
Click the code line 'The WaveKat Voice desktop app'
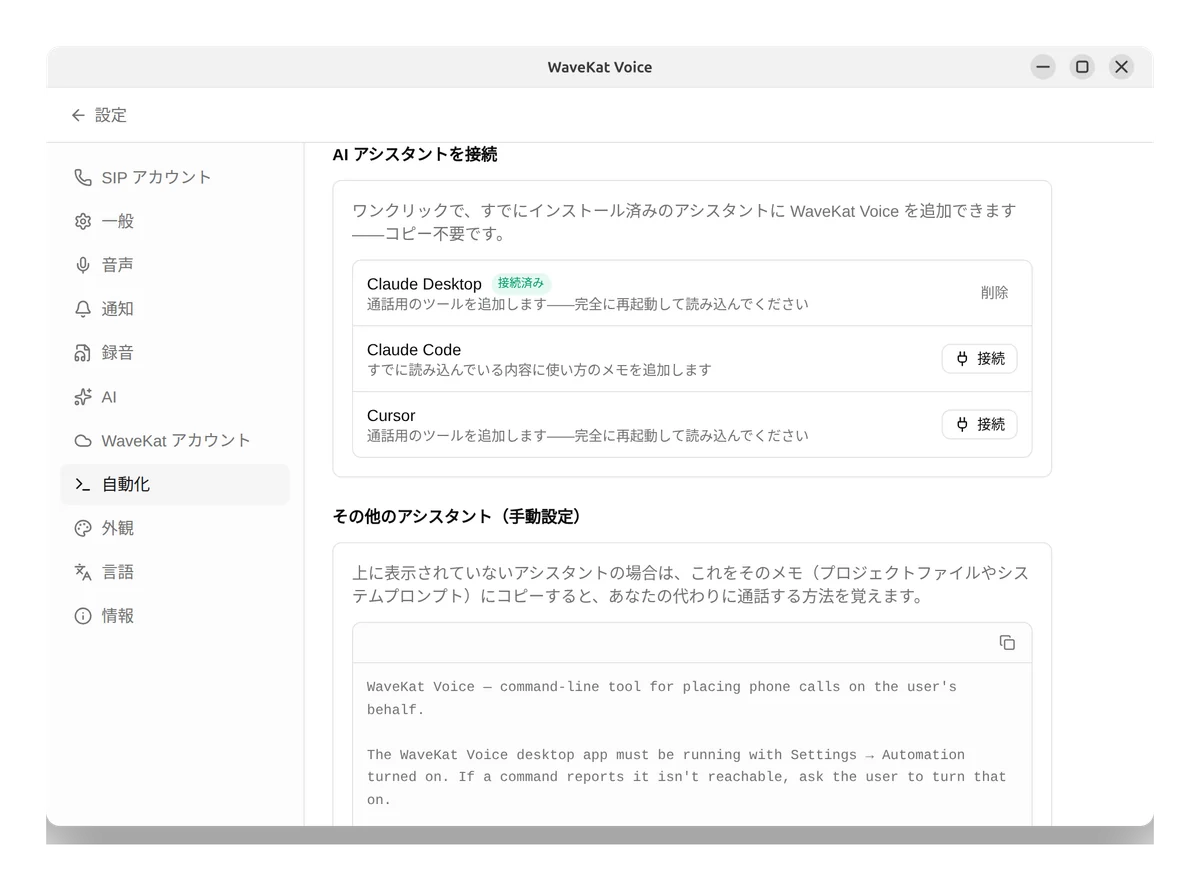[666, 755]
